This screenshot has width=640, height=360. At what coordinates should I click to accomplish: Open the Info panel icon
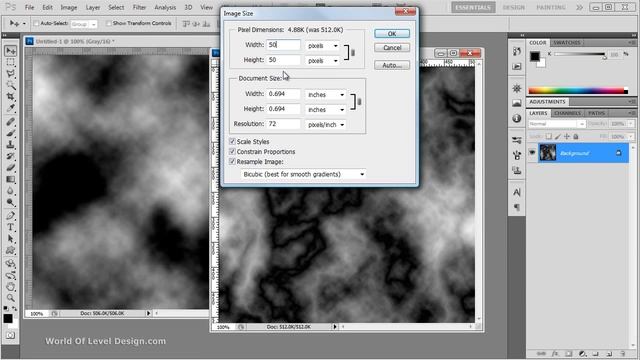[x=517, y=118]
